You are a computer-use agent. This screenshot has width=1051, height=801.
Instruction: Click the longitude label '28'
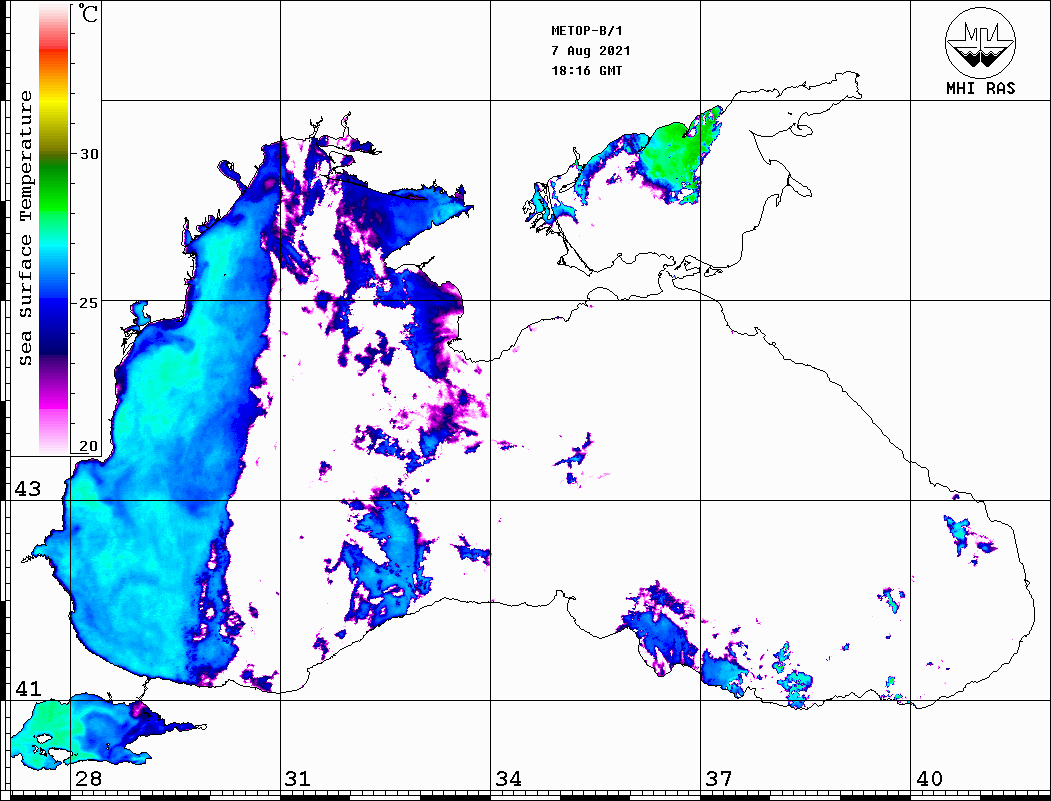click(x=88, y=778)
